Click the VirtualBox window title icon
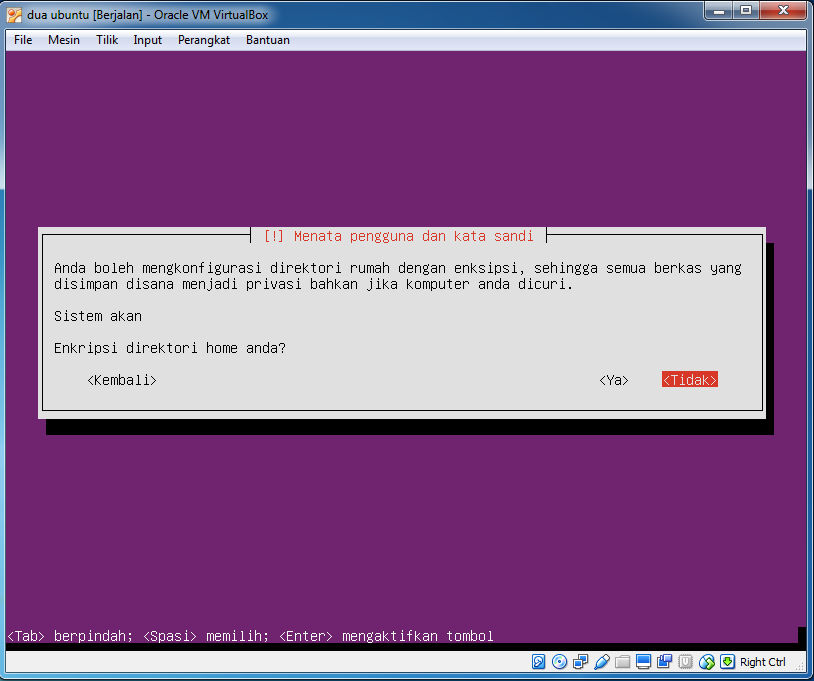This screenshot has height=681, width=814. 14,15
